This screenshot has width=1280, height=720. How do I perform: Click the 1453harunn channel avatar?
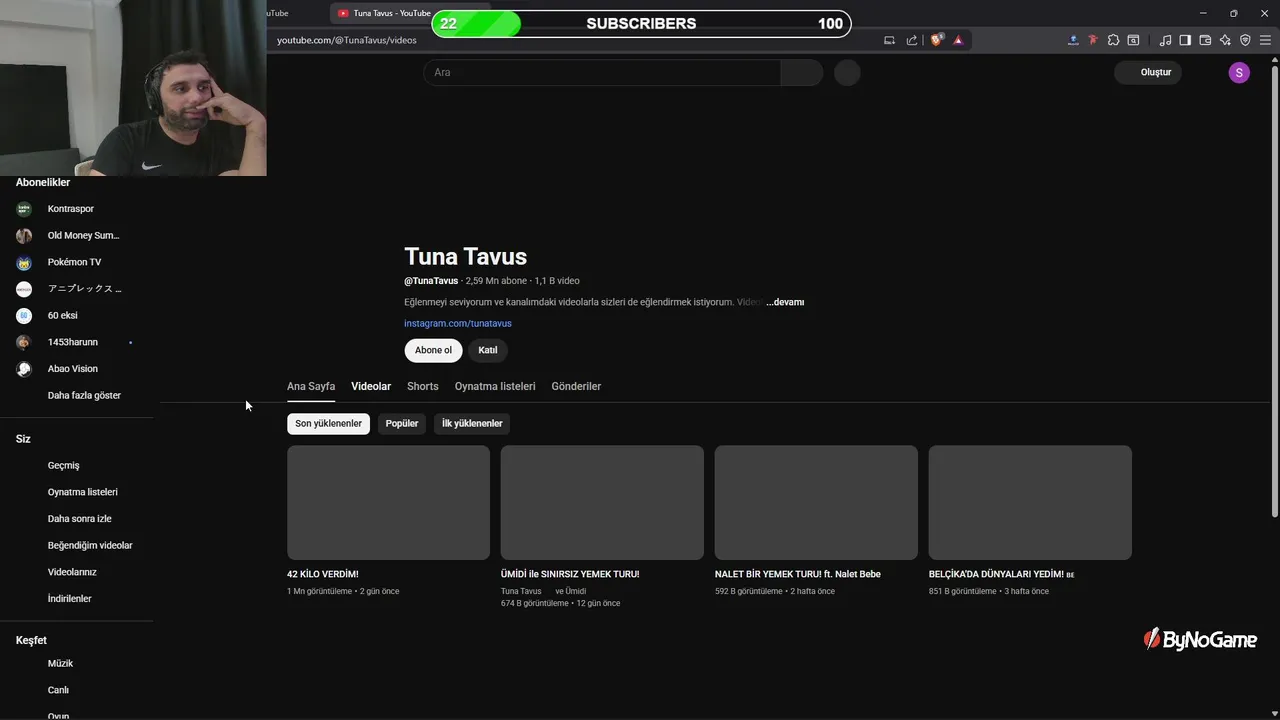point(24,342)
